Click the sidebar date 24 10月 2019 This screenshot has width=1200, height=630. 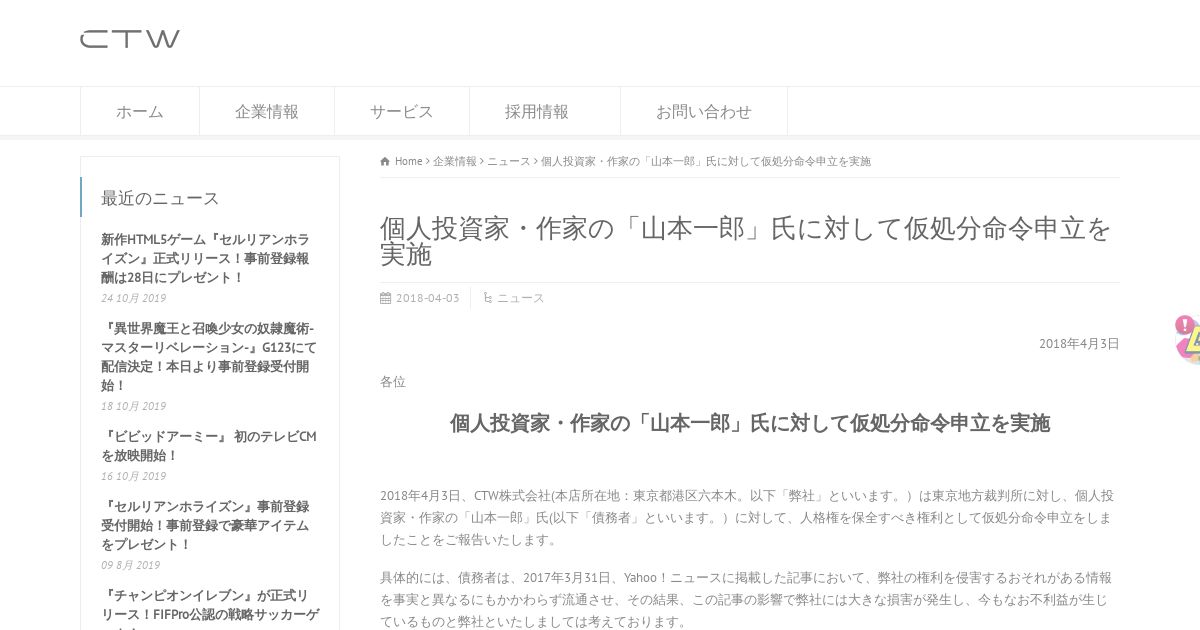click(133, 298)
